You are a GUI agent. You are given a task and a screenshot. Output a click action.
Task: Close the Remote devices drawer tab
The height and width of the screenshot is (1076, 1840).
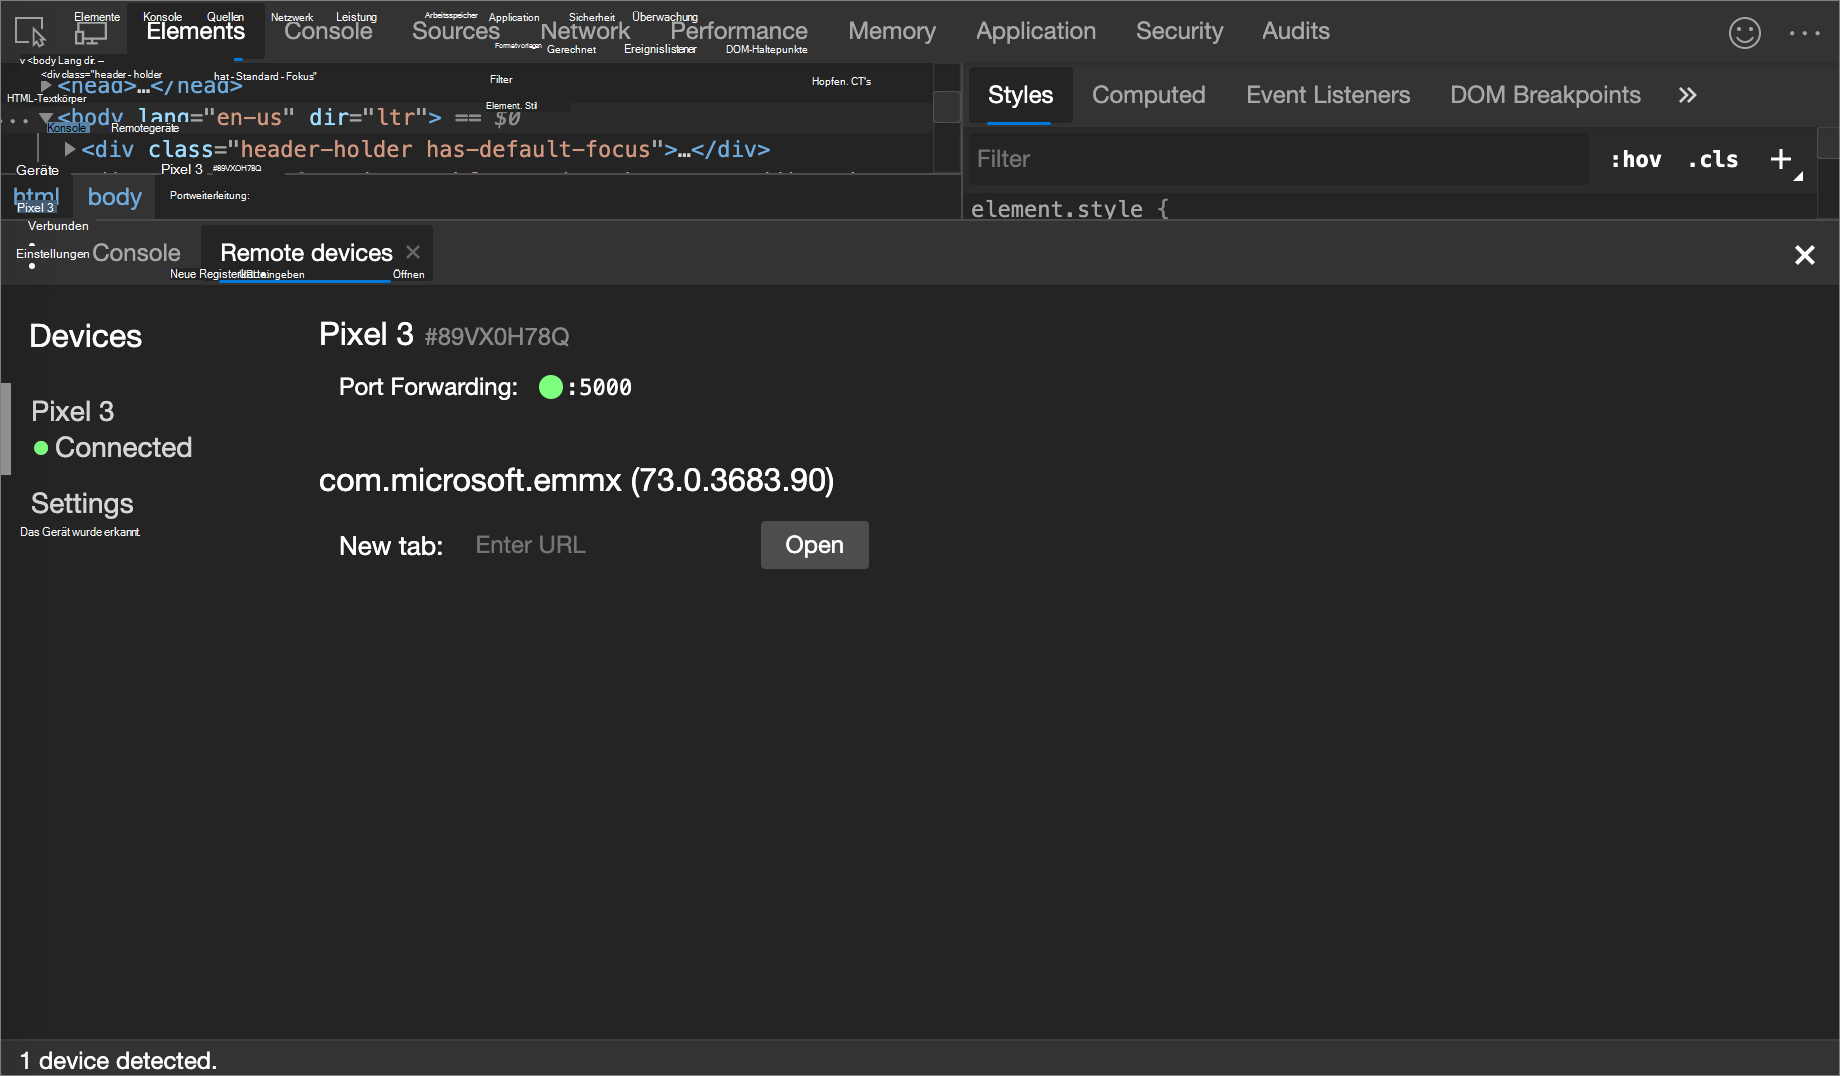tap(413, 252)
